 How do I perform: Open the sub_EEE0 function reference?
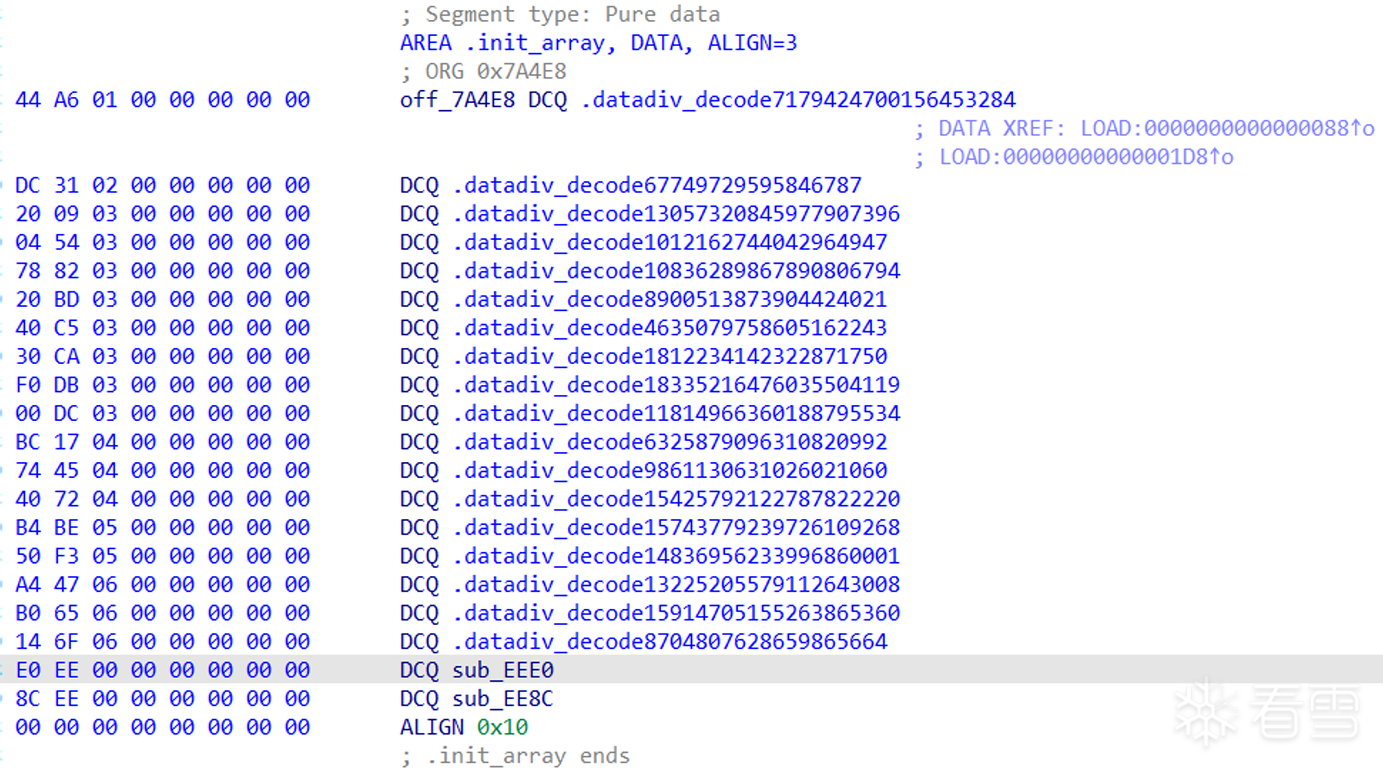pyautogui.click(x=503, y=670)
